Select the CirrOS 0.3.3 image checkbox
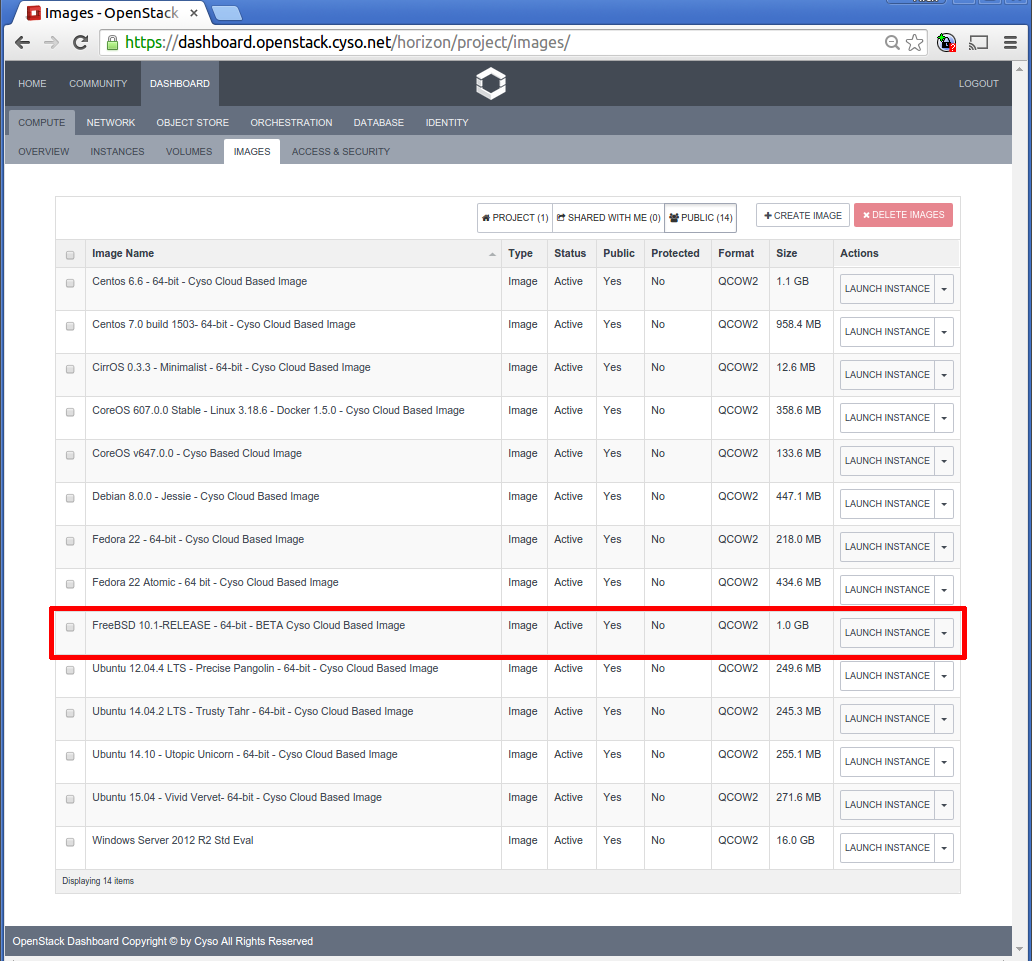1032x961 pixels. [x=70, y=369]
